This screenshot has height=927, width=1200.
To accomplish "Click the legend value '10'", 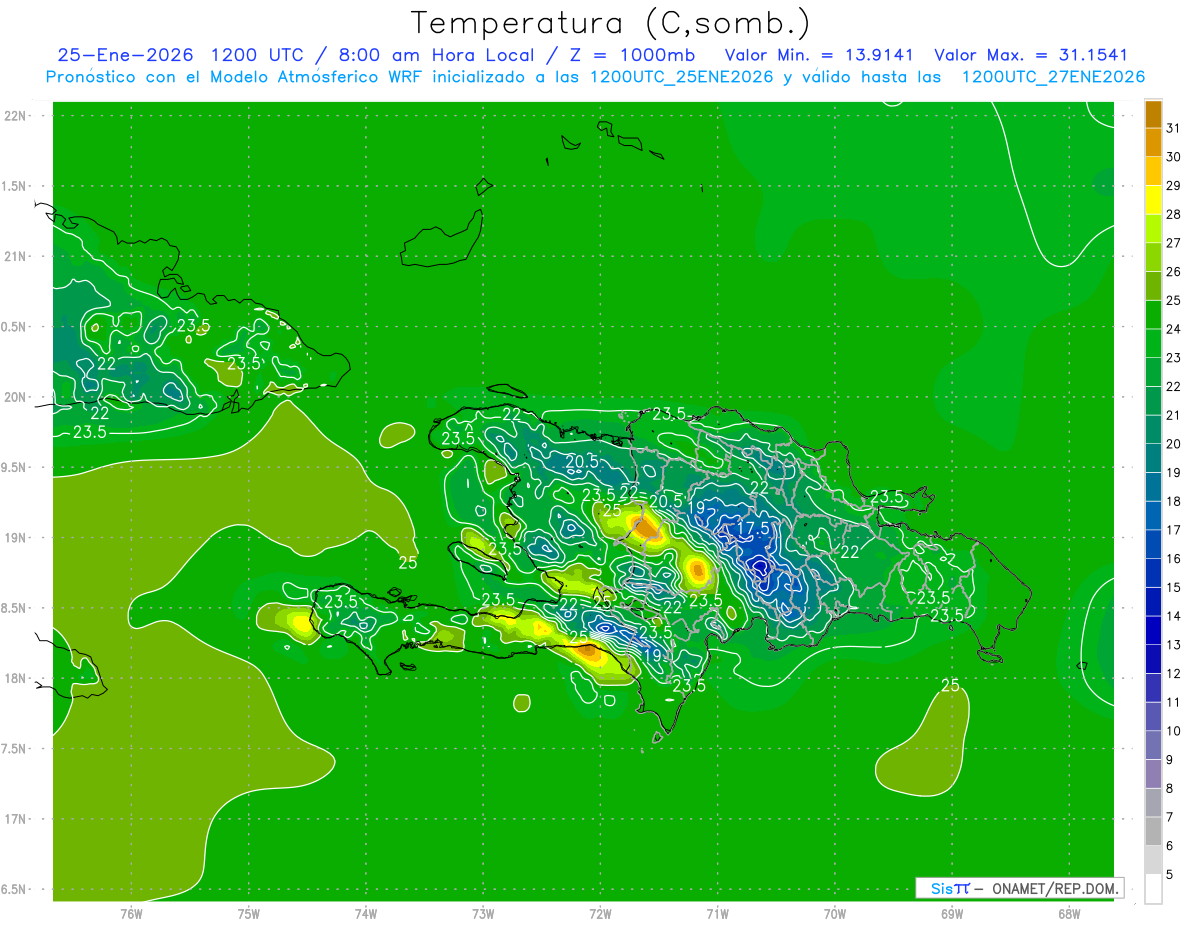I will click(x=1174, y=731).
